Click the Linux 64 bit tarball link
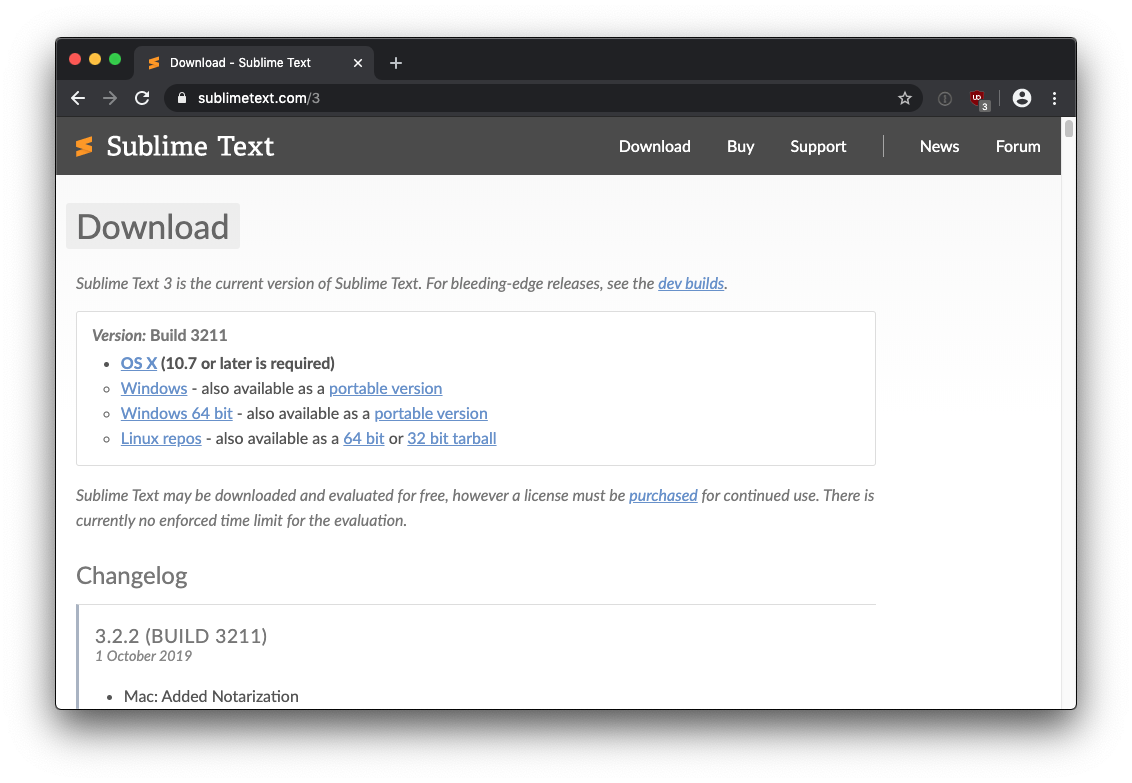 click(x=364, y=438)
